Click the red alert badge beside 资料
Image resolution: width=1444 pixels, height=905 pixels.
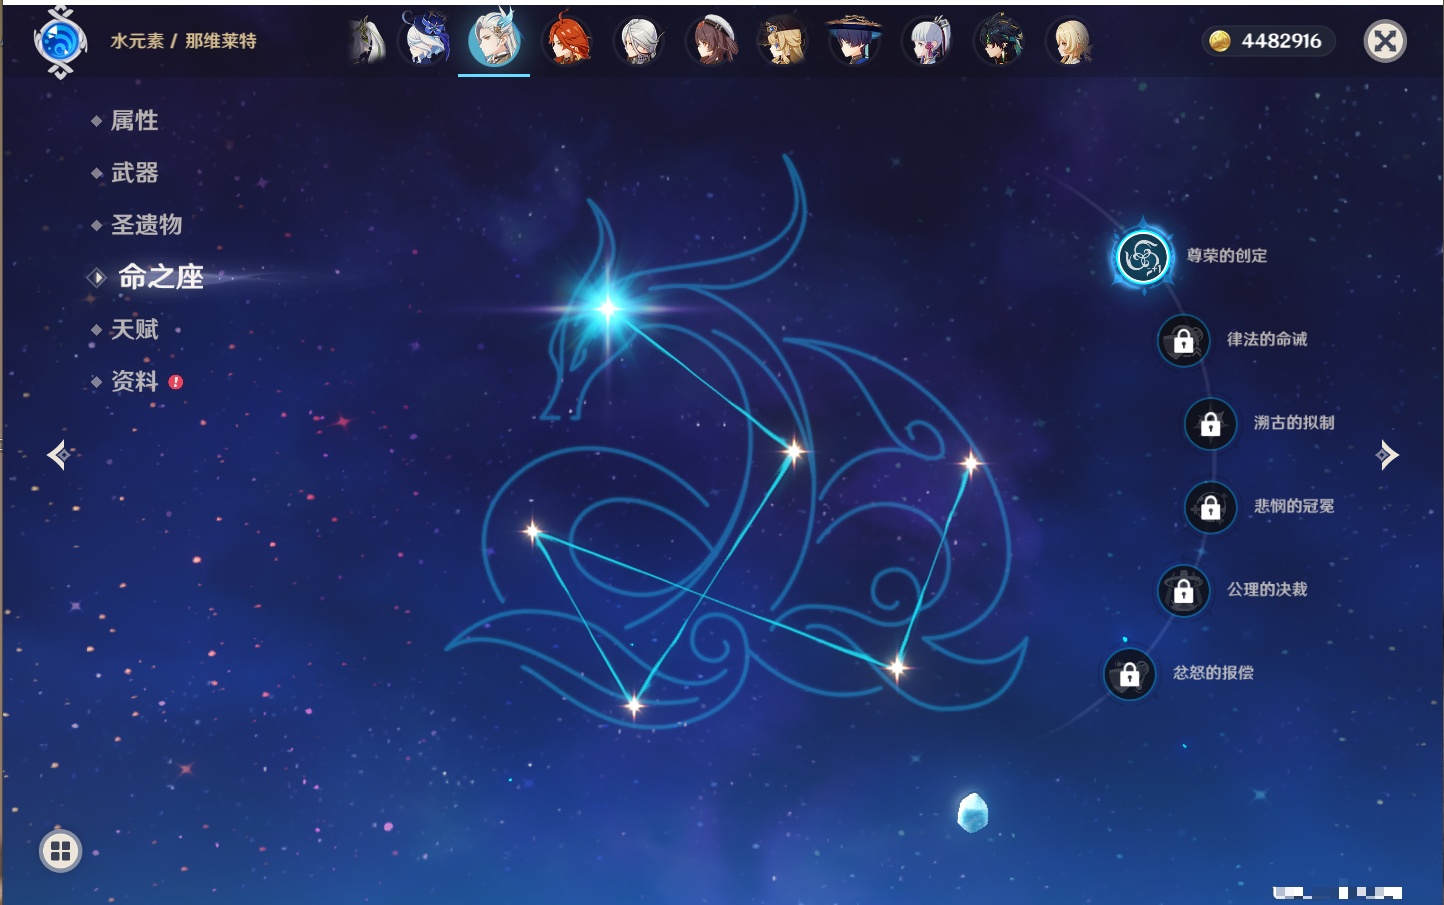pos(176,382)
